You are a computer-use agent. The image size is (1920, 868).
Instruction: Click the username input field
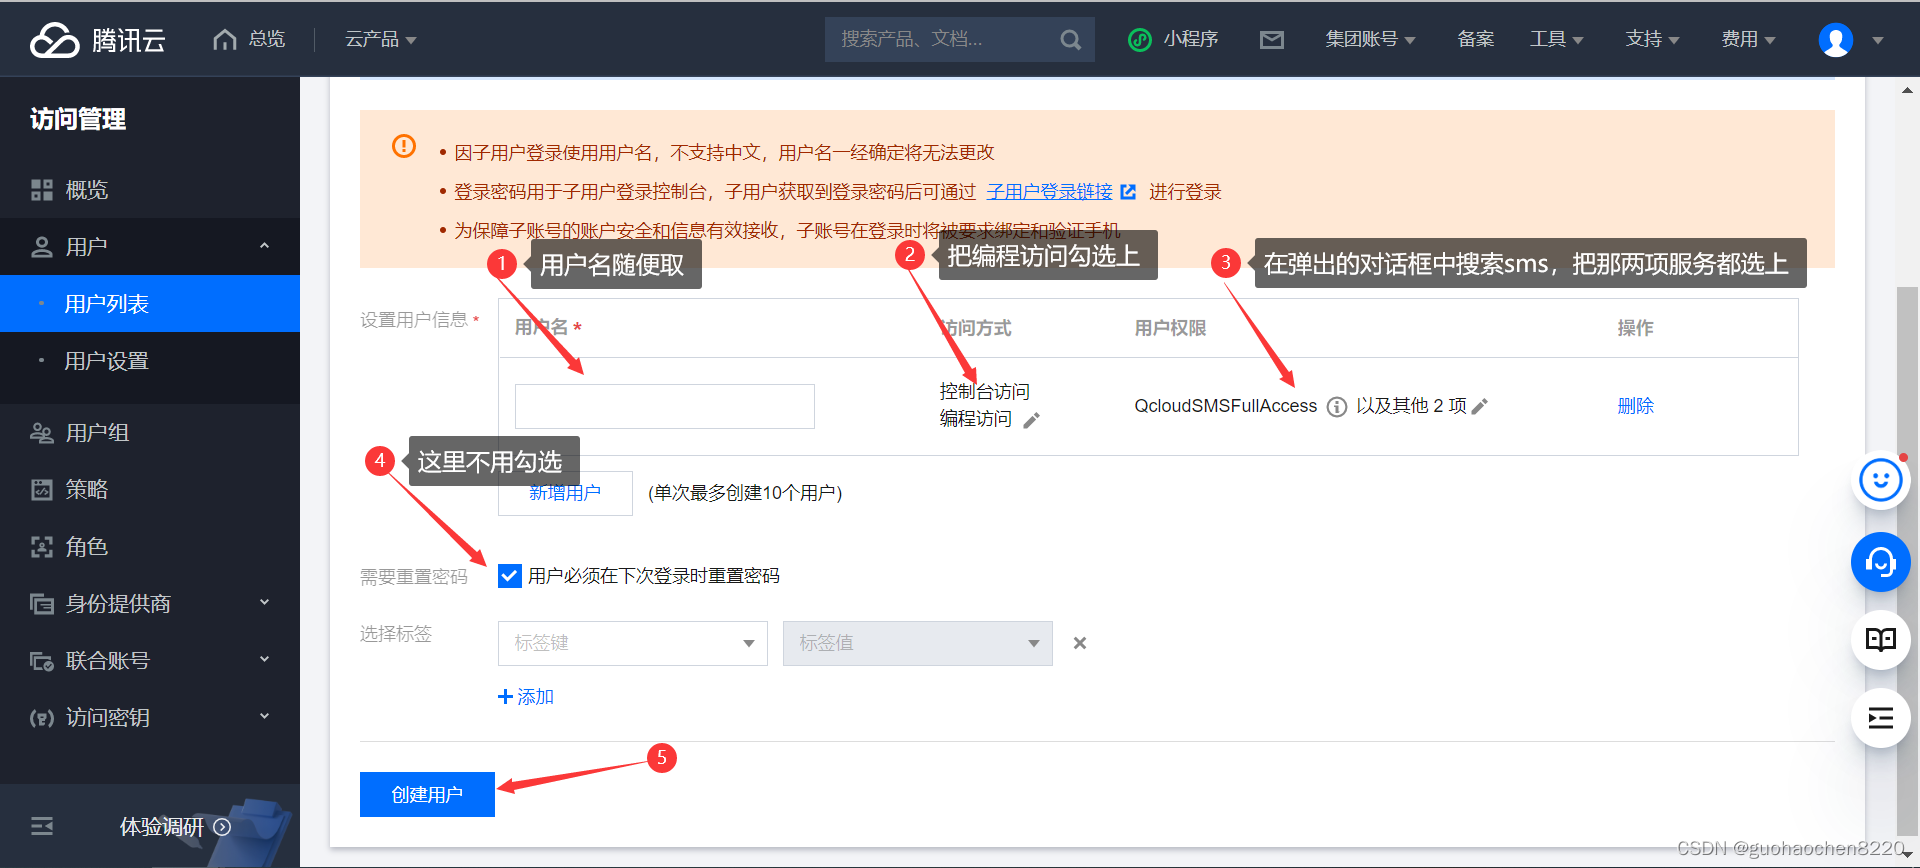[665, 406]
